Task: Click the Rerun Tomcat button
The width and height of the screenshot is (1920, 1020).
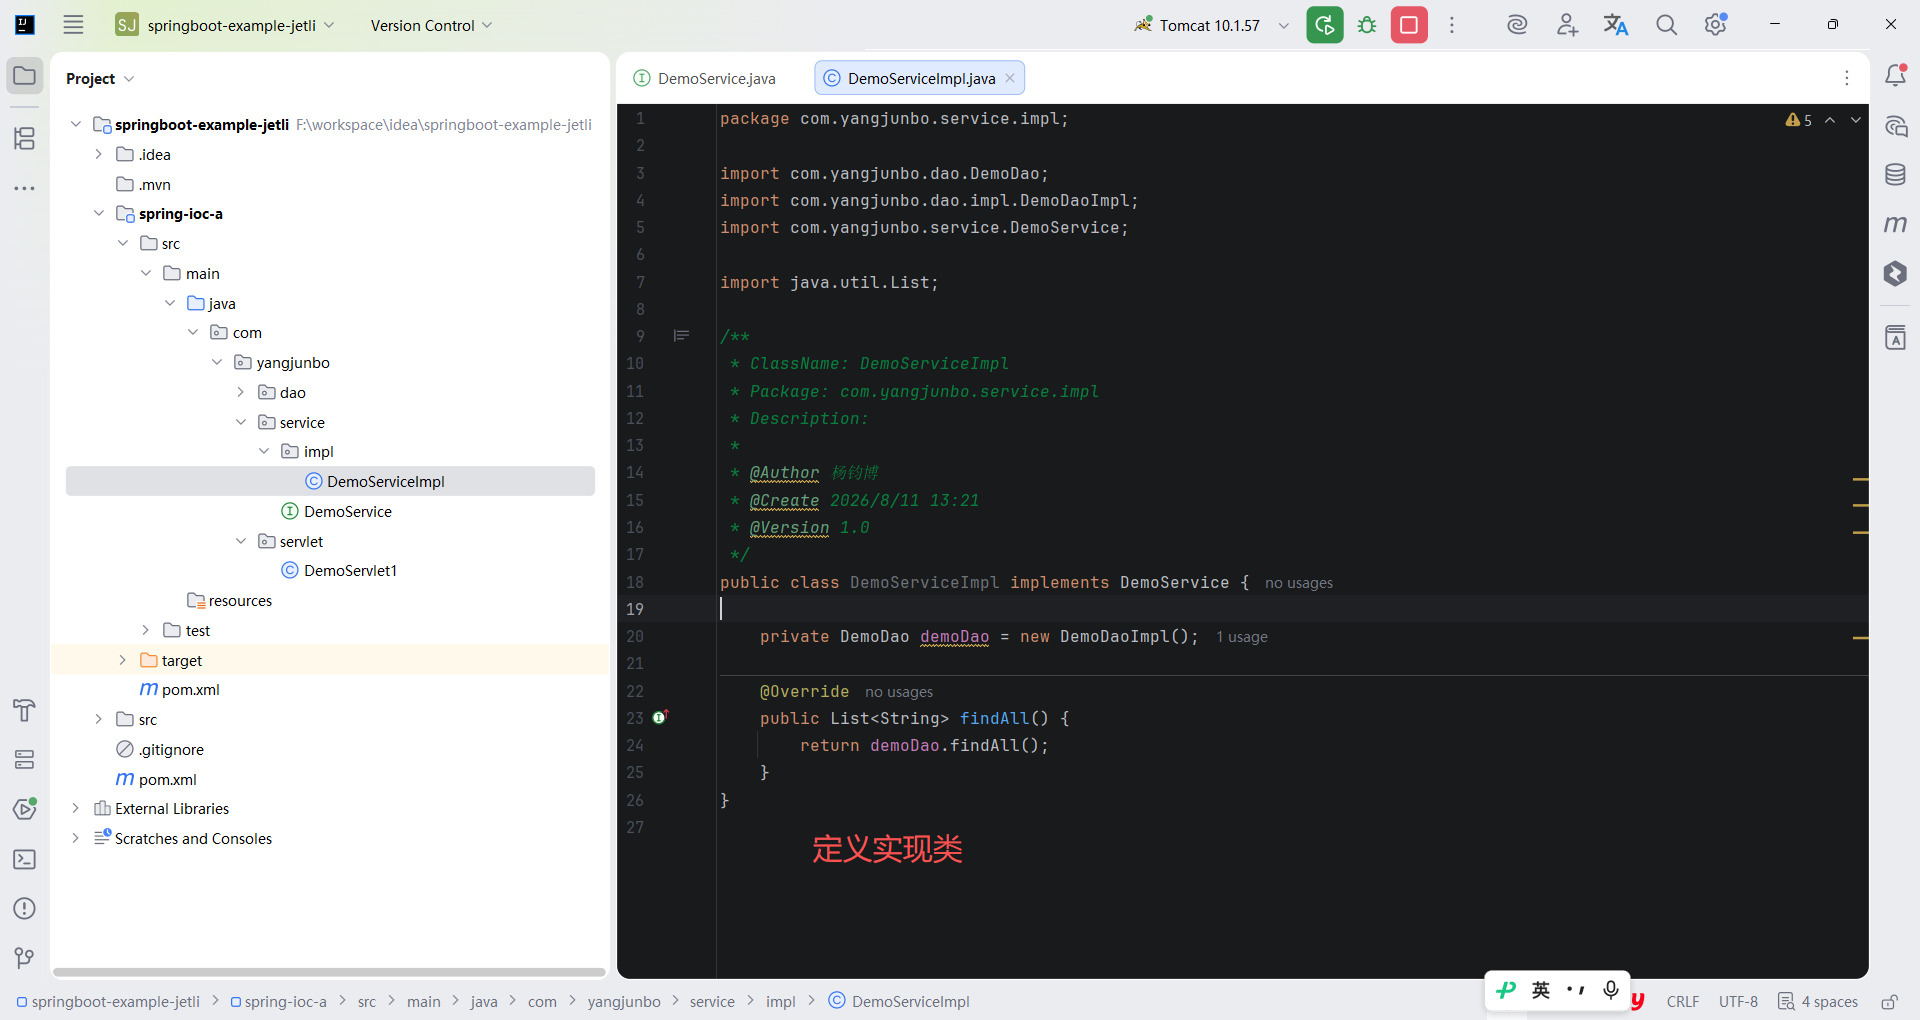Action: pos(1325,25)
